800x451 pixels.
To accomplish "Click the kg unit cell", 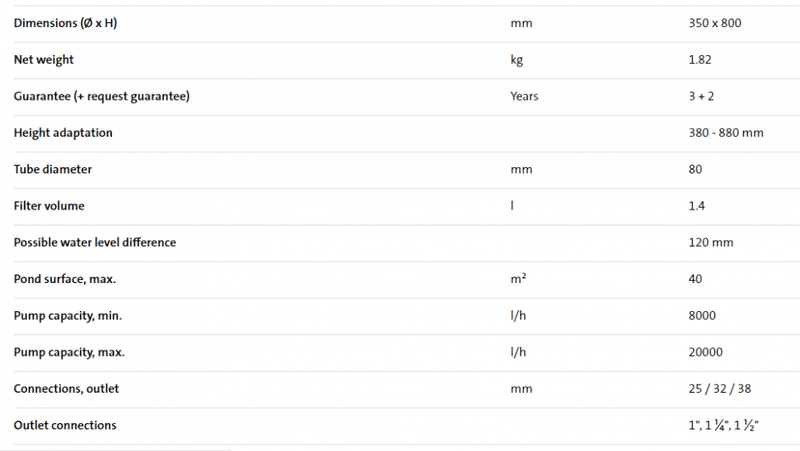I will 517,60.
